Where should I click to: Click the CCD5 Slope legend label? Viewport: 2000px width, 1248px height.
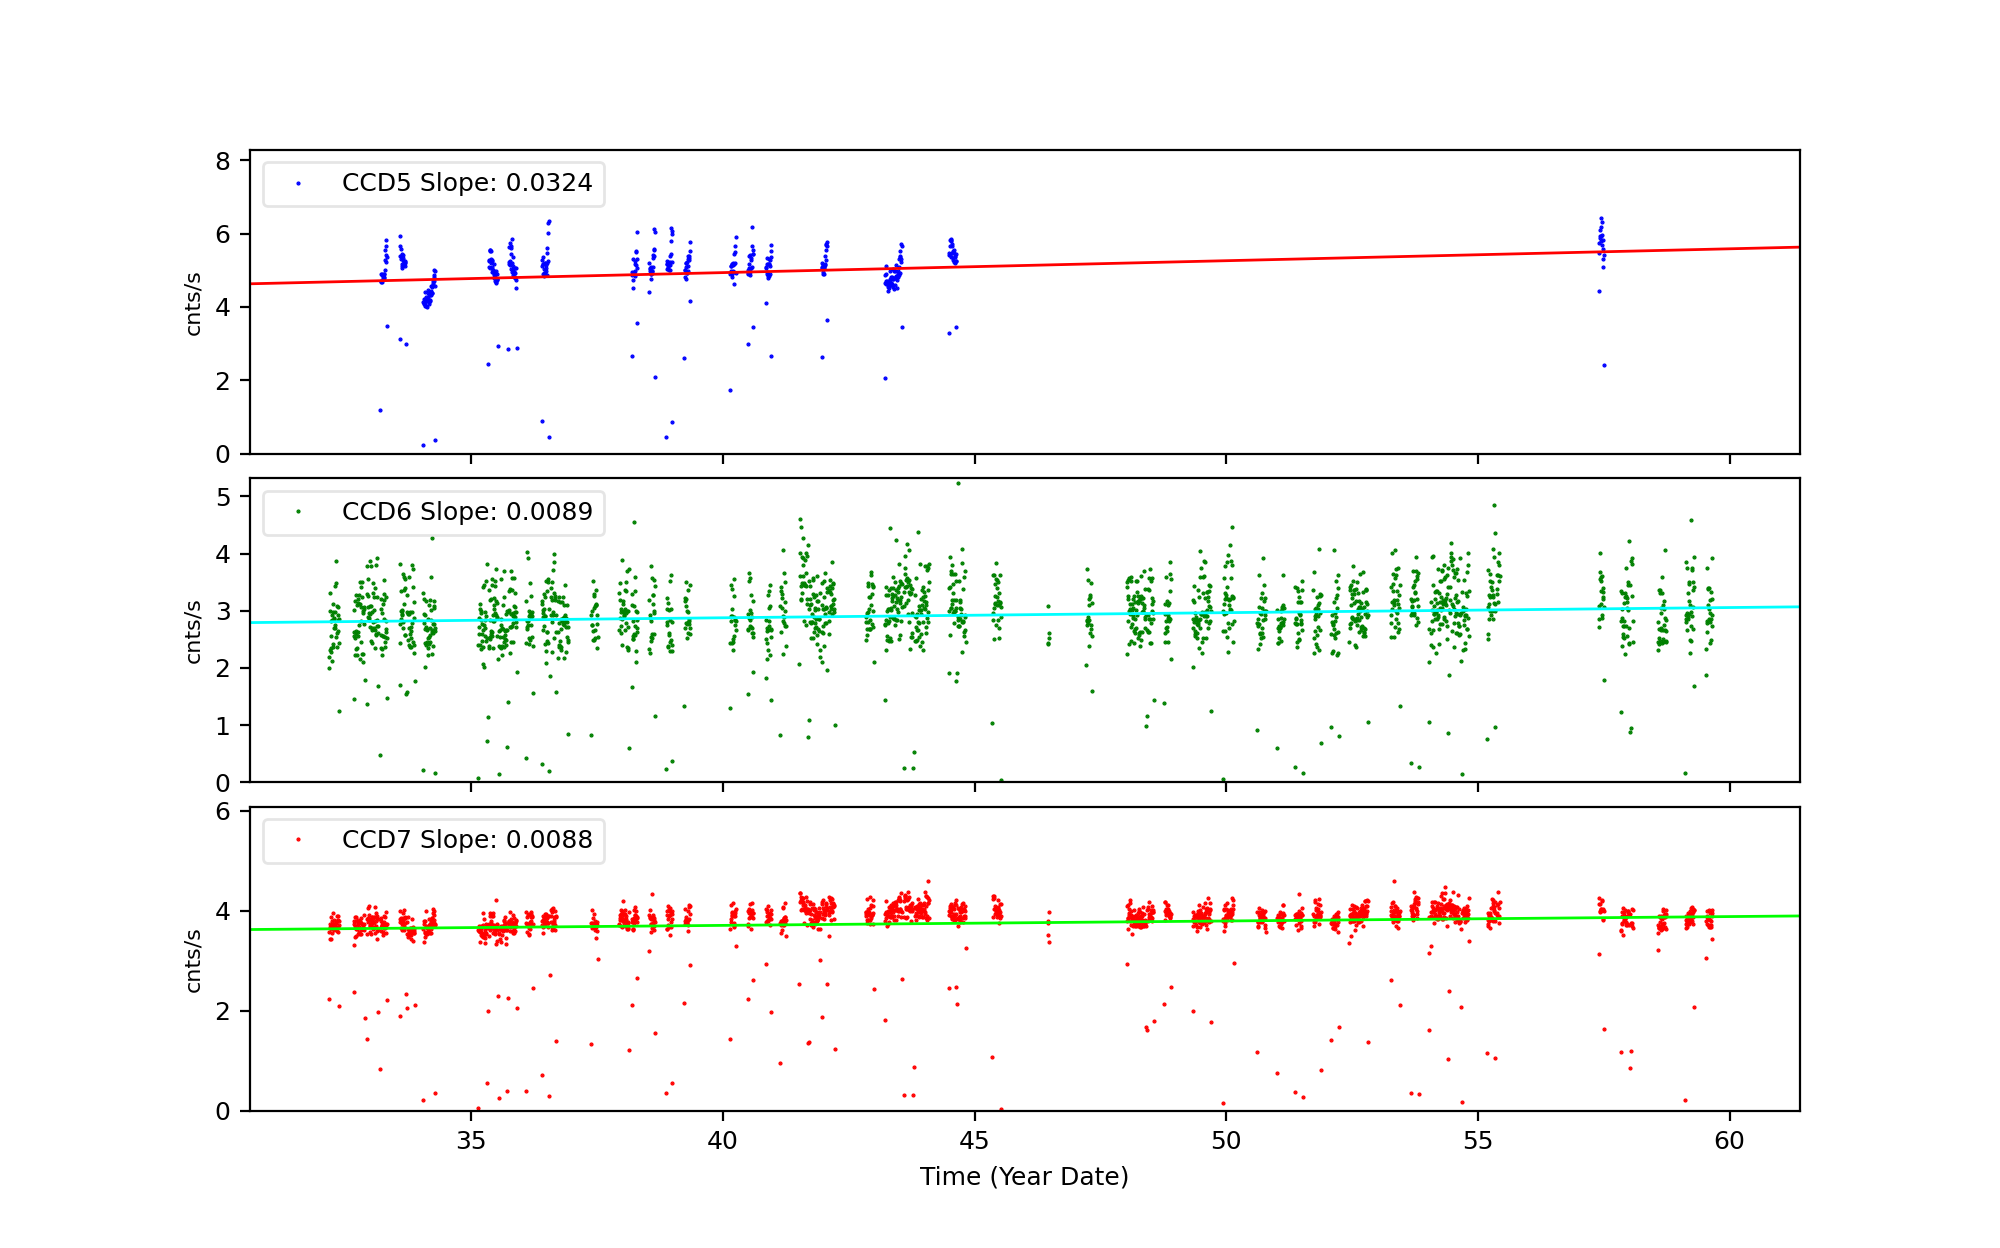pyautogui.click(x=466, y=183)
